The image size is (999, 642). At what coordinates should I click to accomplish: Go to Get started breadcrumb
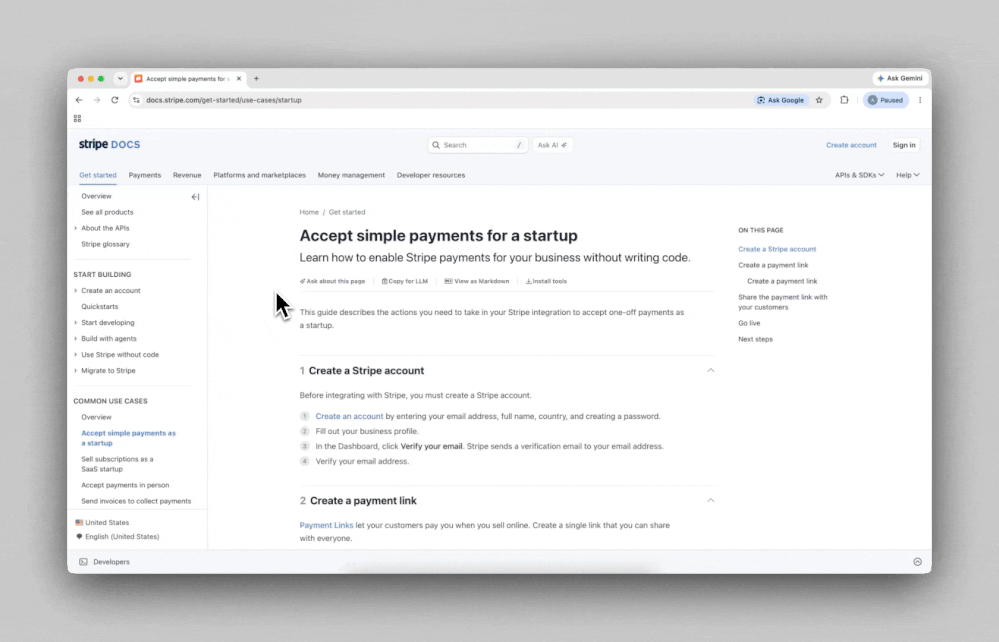coord(347,212)
